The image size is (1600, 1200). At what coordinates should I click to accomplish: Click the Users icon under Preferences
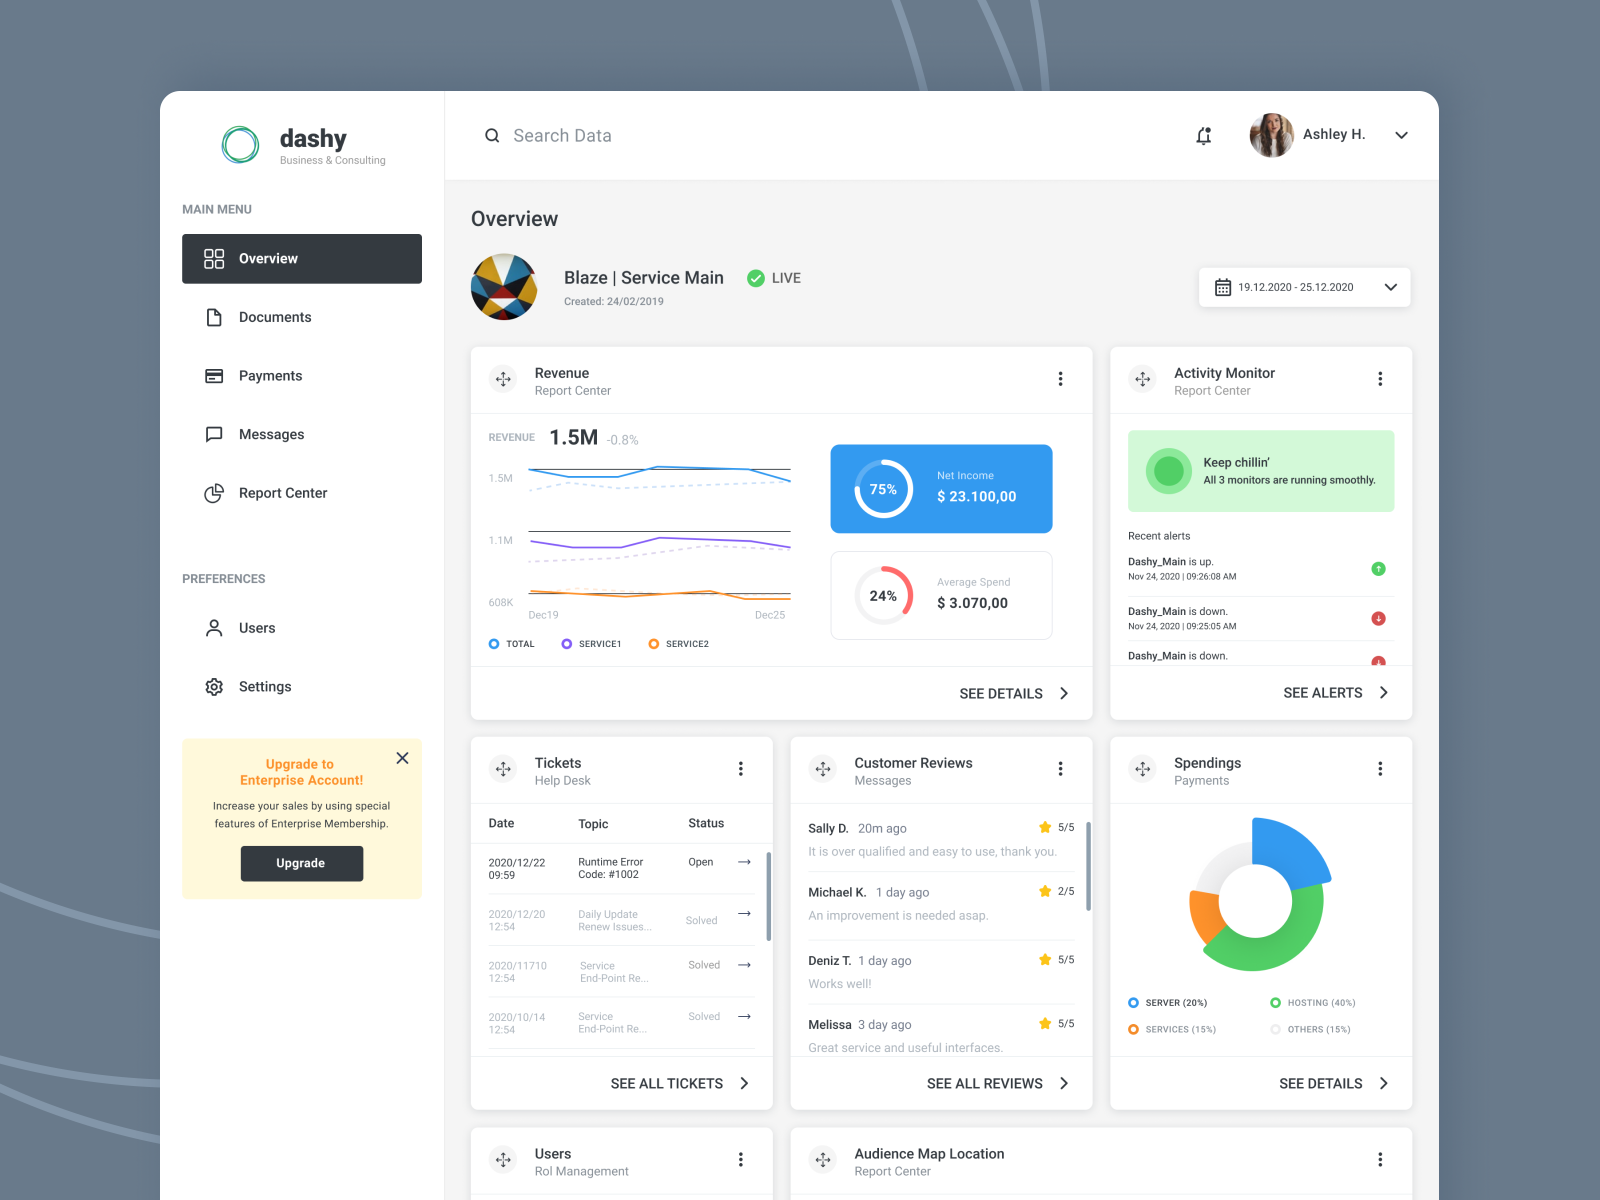tap(213, 628)
